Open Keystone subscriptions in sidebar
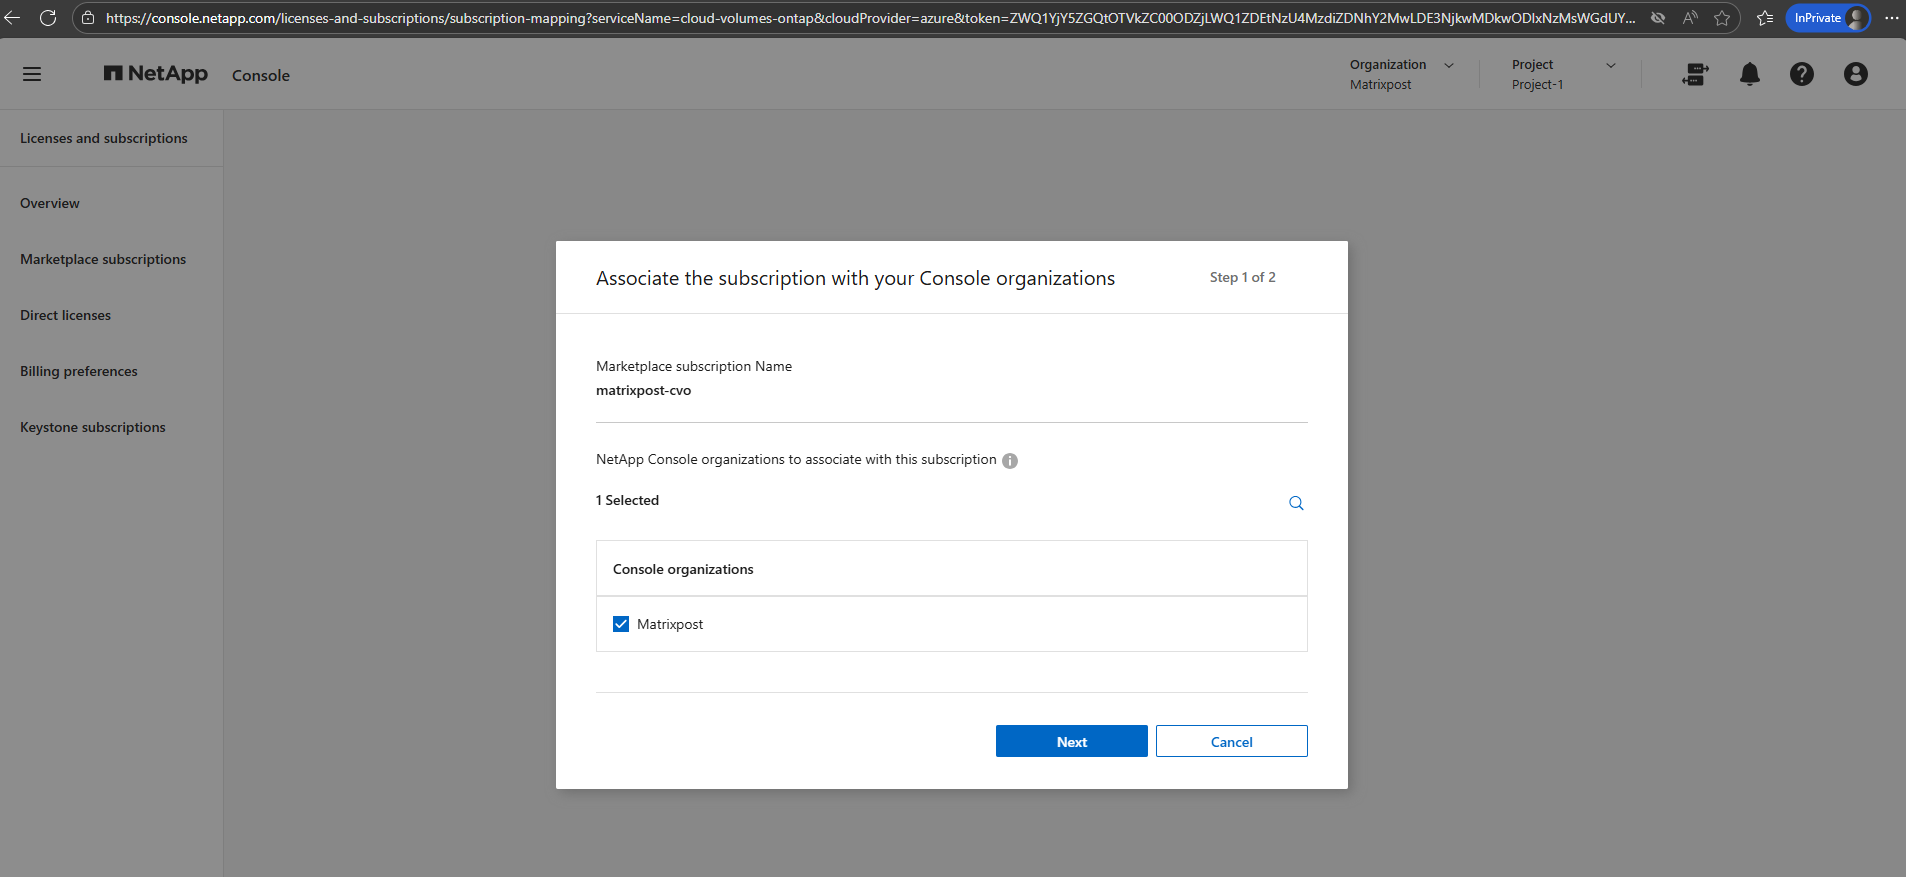1906x877 pixels. click(x=93, y=427)
